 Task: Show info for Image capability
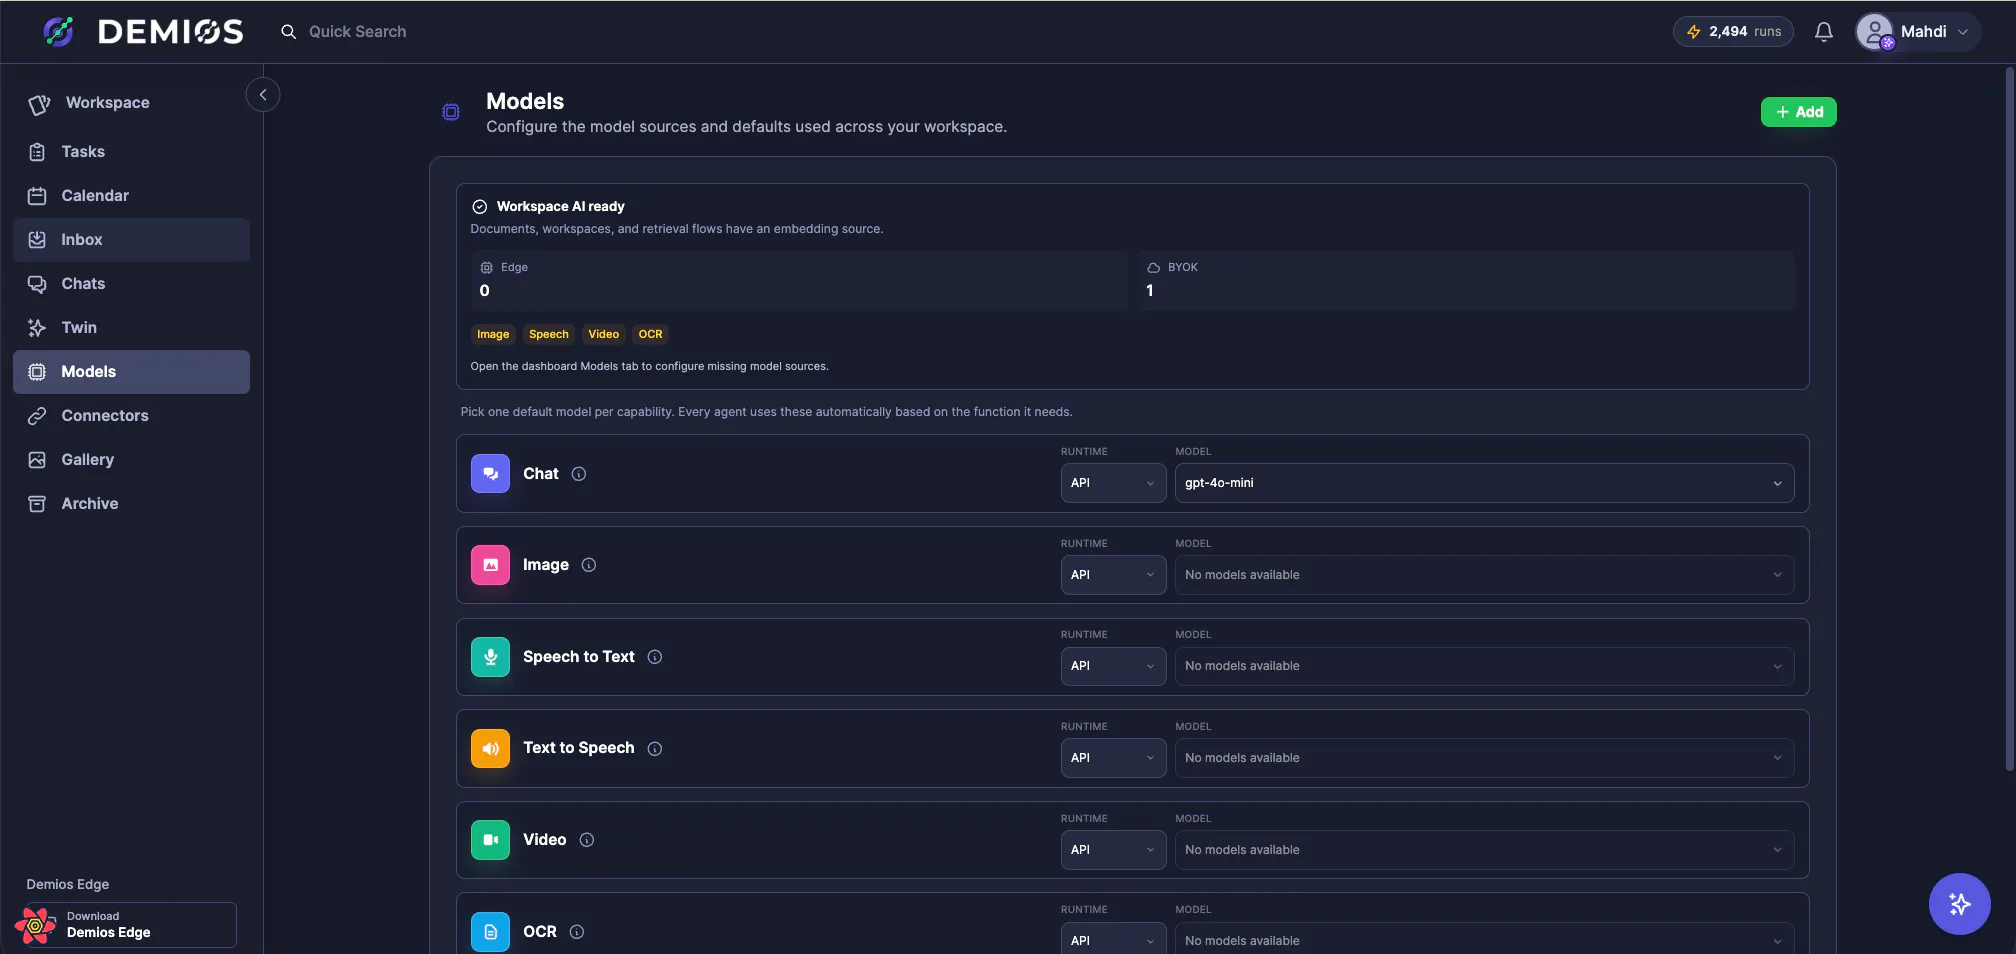588,565
